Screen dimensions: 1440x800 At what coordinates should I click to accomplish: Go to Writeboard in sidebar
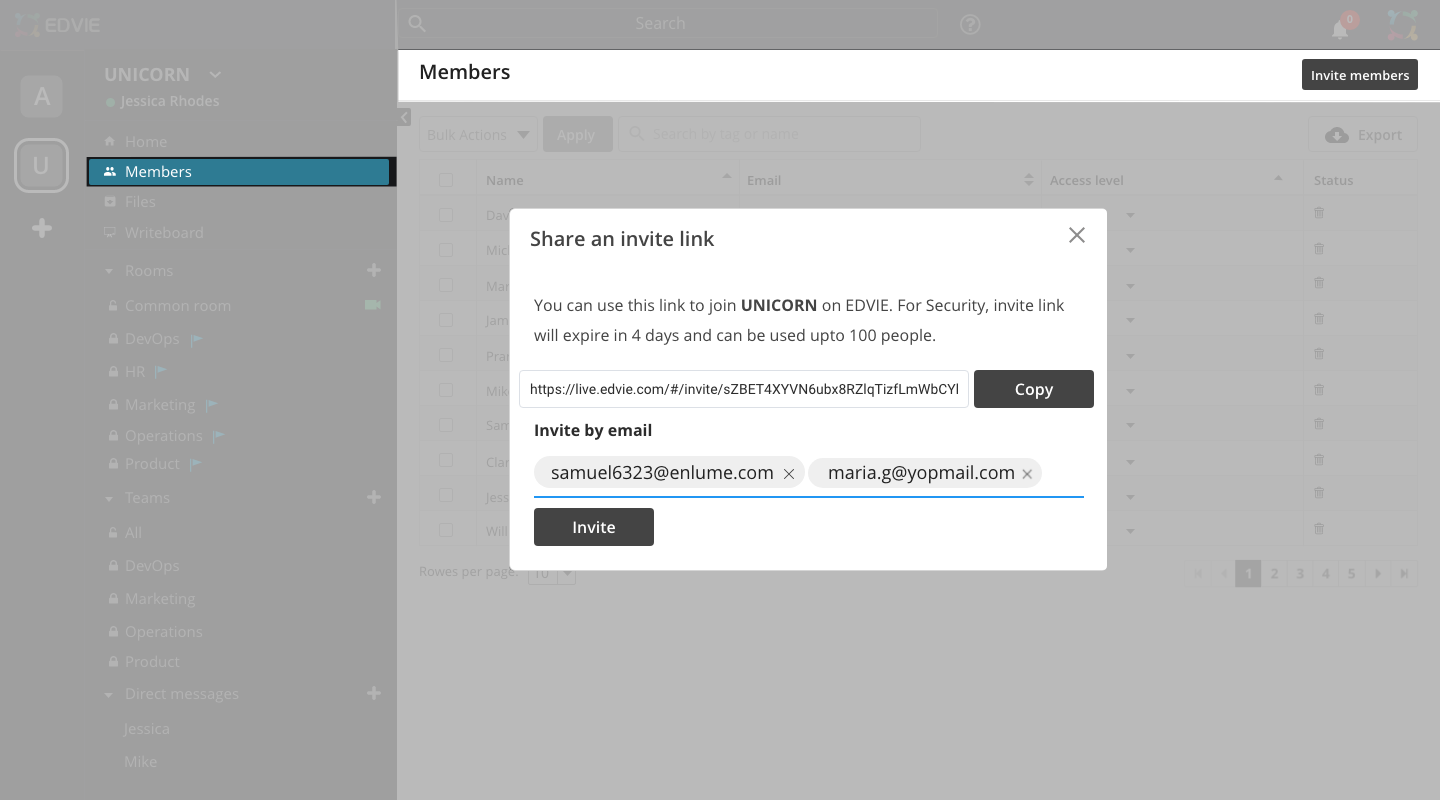click(x=163, y=233)
